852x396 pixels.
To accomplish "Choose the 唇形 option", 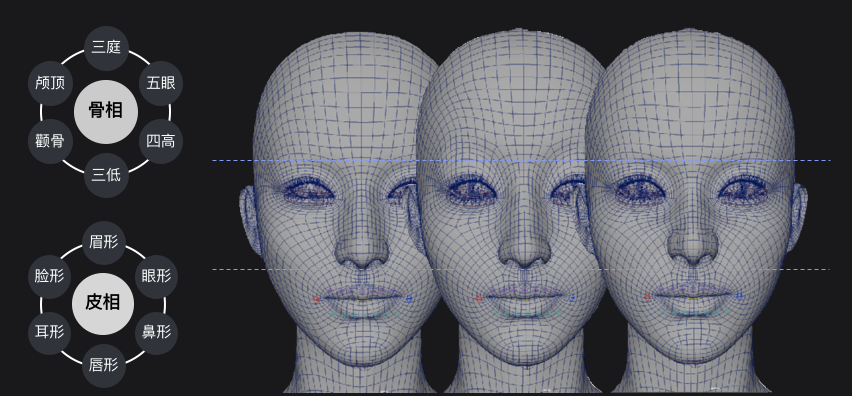I will 104,366.
